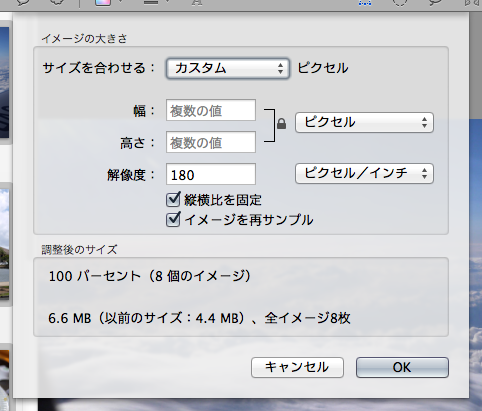
Task: Open the text font 'A' tool
Action: [x=197, y=3]
